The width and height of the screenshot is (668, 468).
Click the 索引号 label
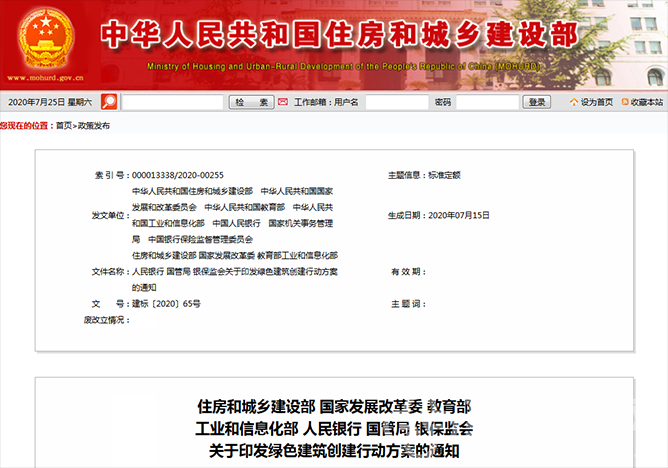click(112, 175)
